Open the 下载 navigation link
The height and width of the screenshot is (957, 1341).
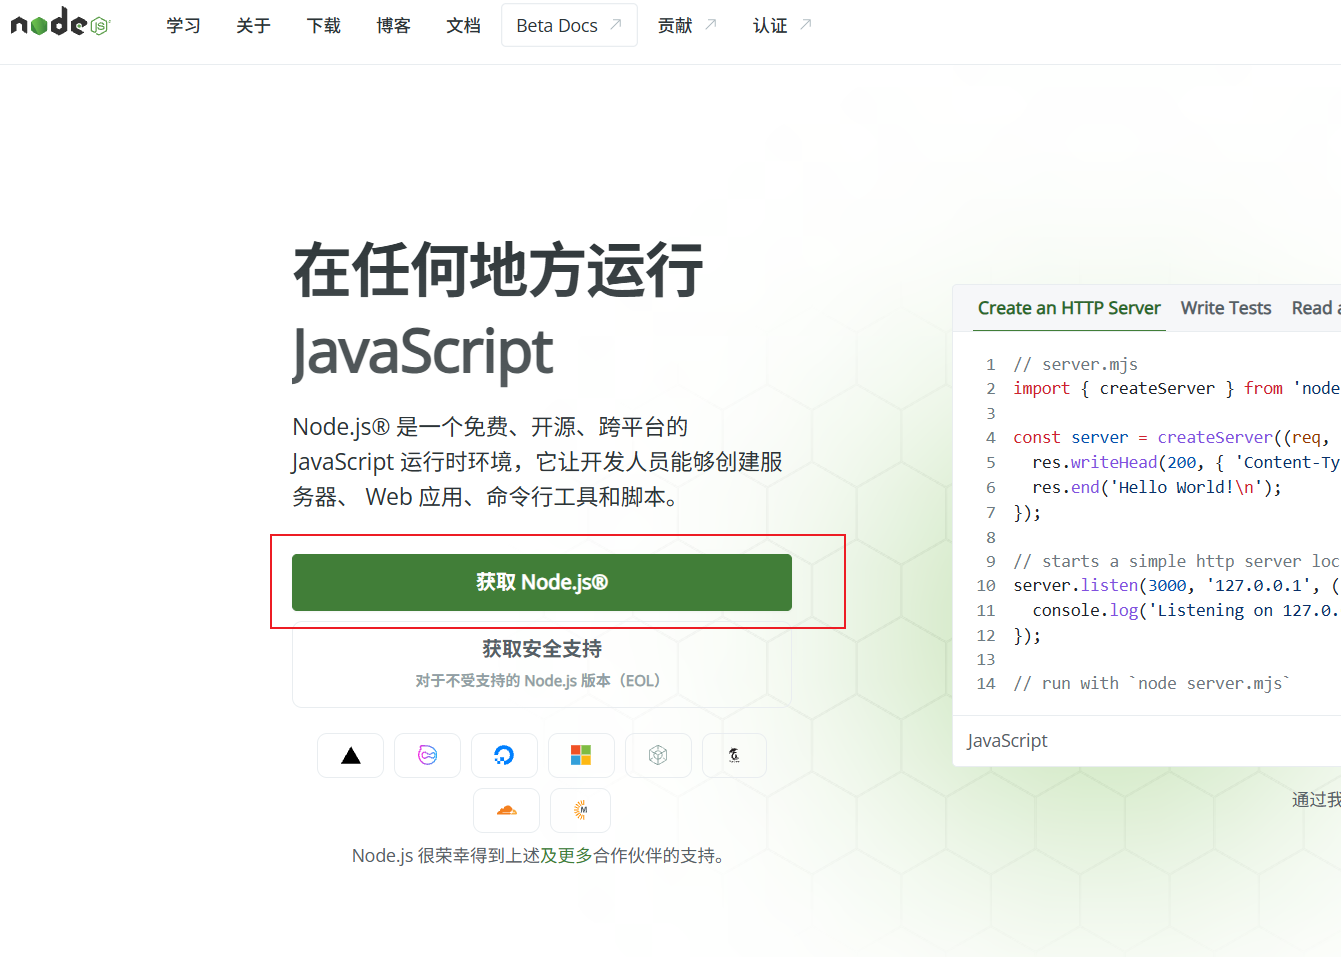(323, 25)
